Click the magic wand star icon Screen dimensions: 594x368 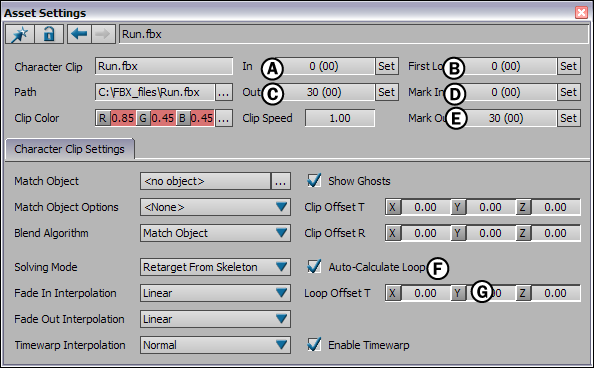20,34
